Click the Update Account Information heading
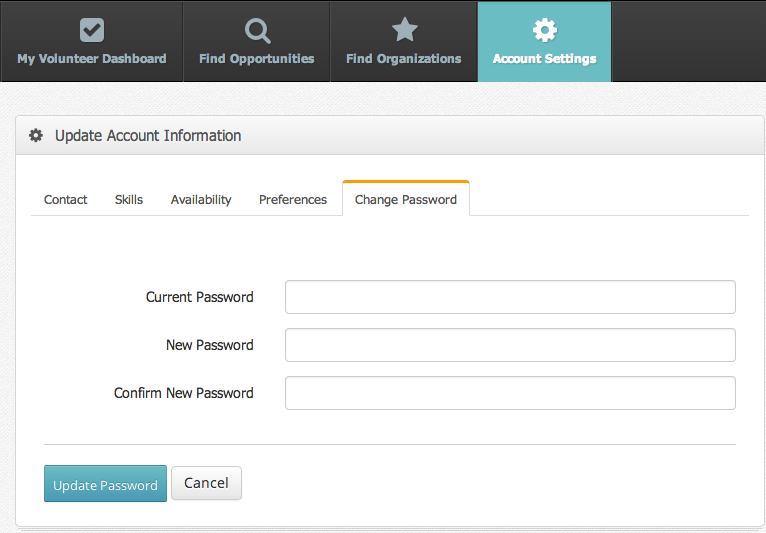Viewport: 766px width, 533px height. pos(148,135)
